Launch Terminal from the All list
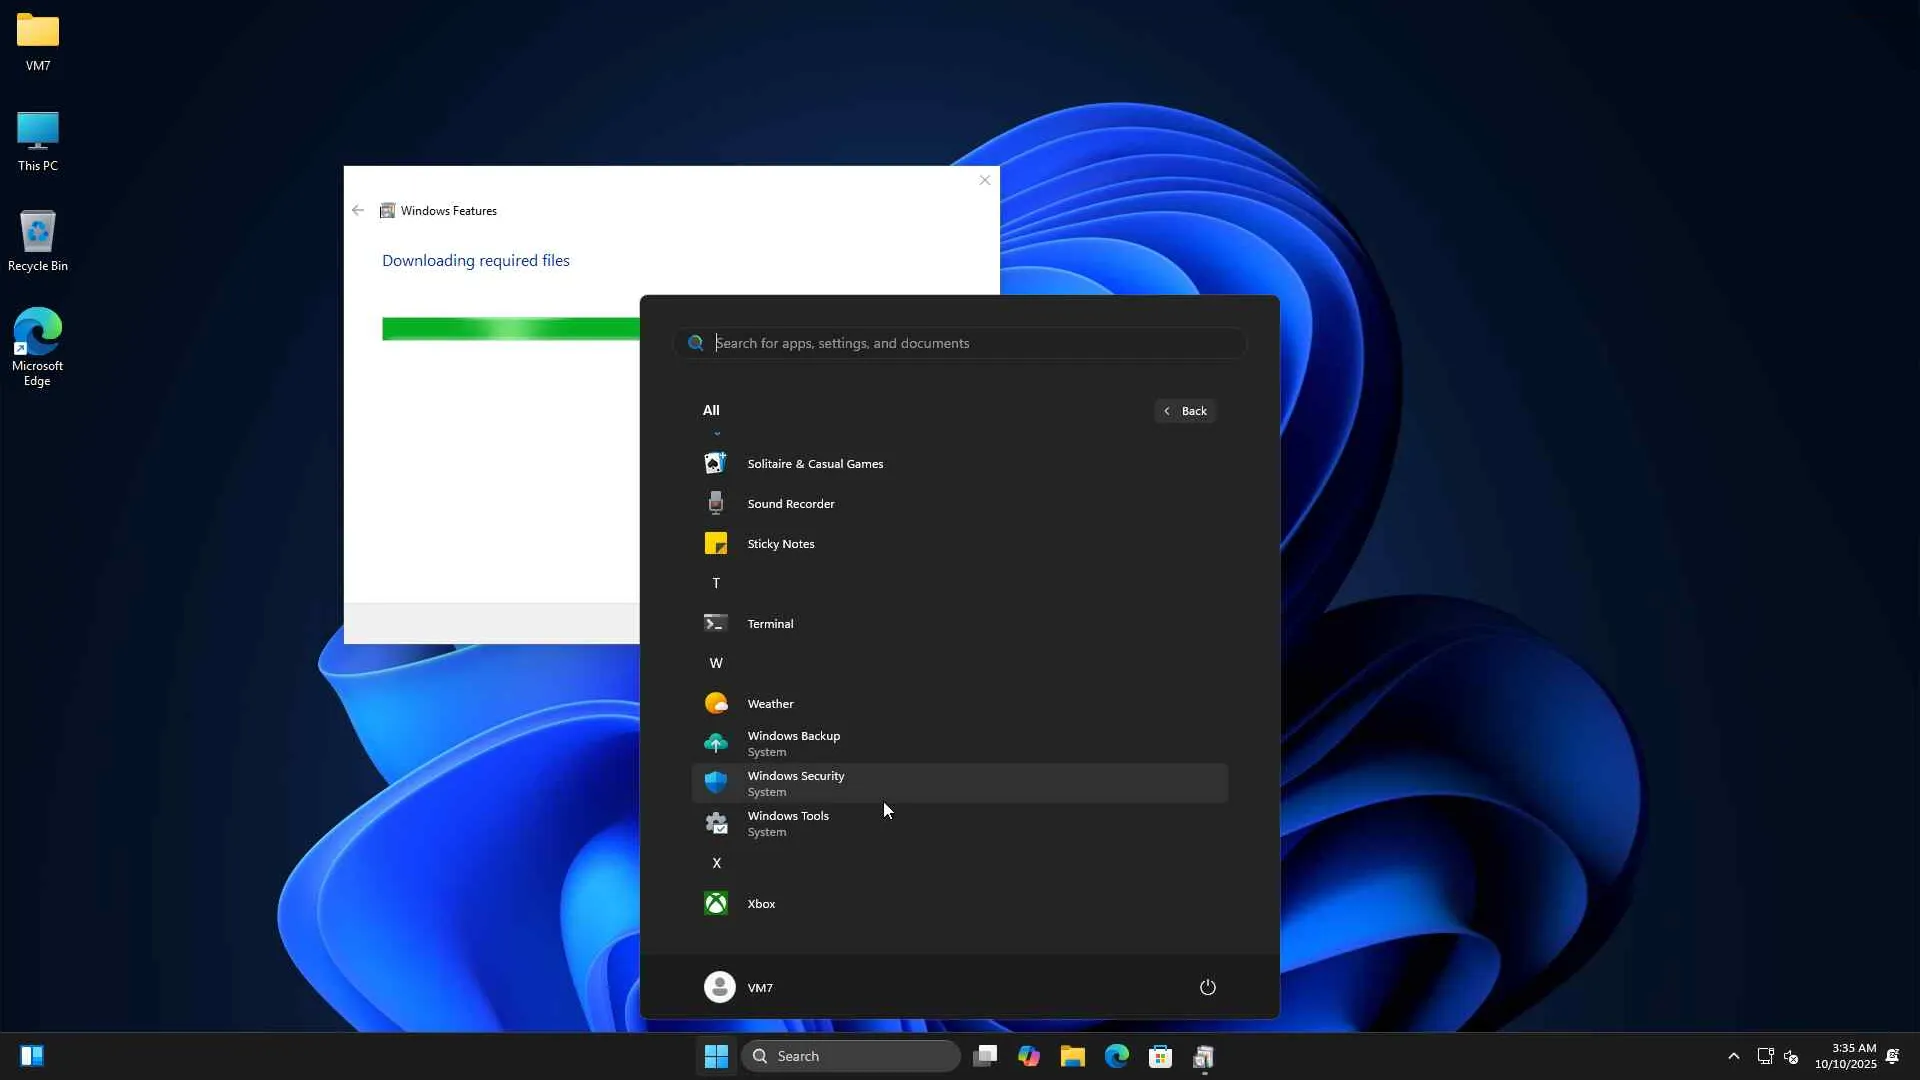 click(x=770, y=624)
